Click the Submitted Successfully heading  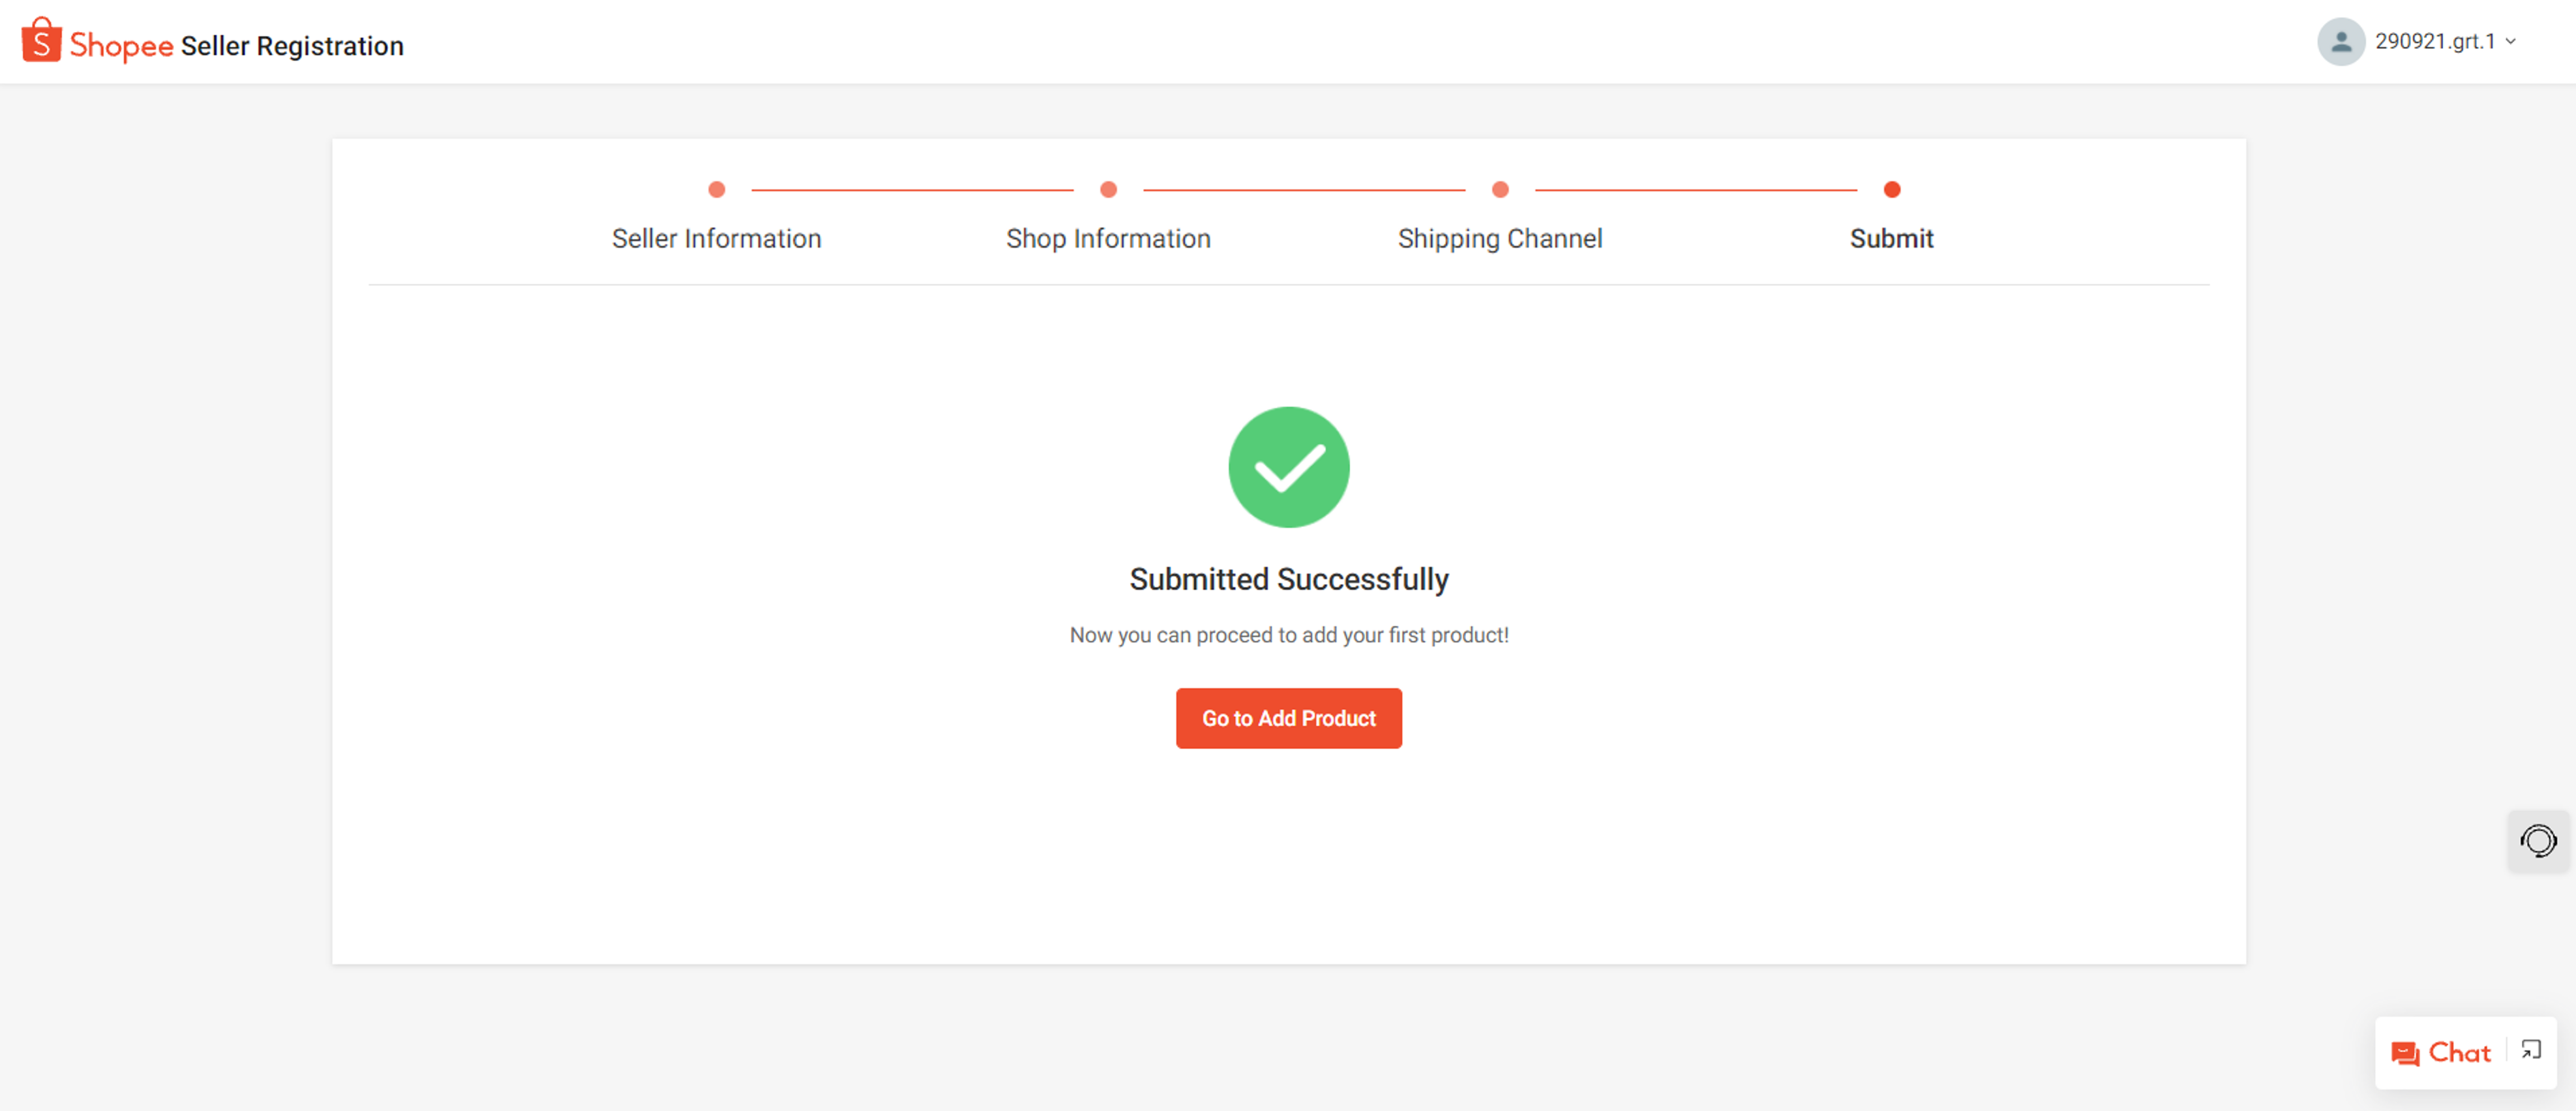(x=1289, y=577)
